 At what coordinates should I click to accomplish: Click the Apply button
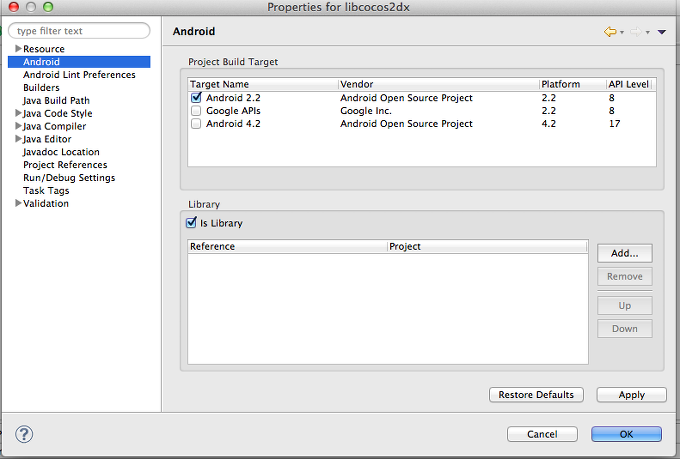pos(631,395)
